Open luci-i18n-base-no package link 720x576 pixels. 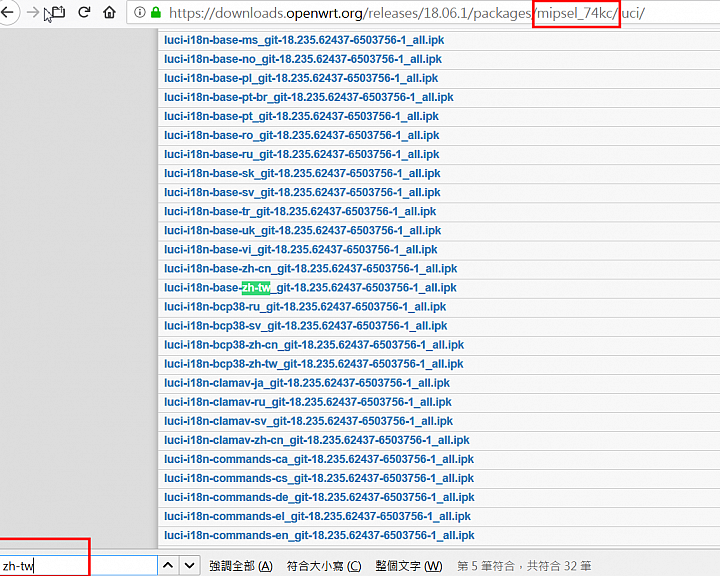[x=303, y=59]
